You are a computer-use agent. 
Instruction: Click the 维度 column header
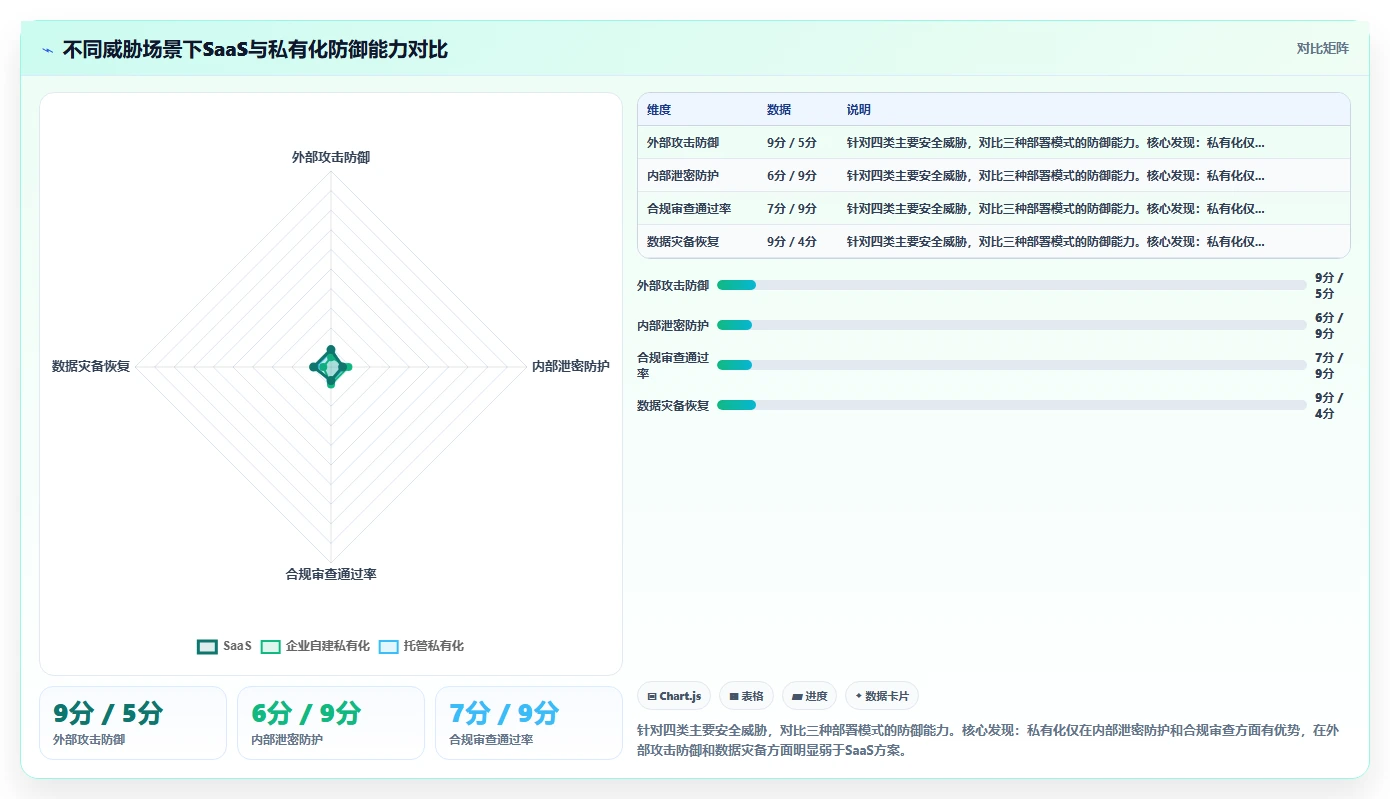click(659, 109)
